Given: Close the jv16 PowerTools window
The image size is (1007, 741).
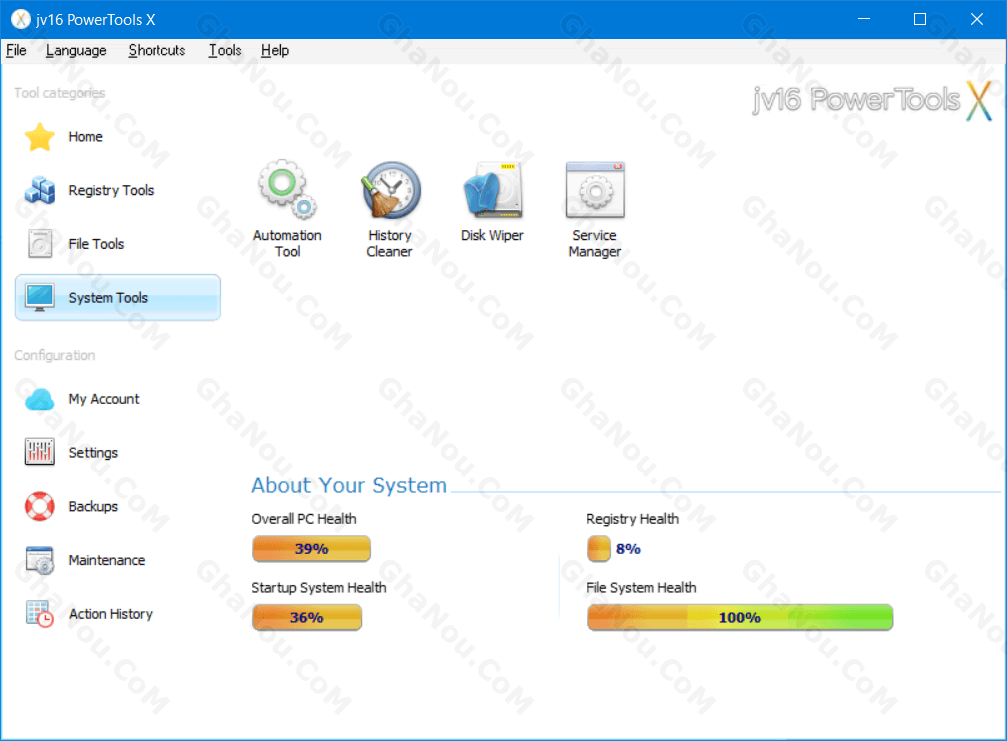Looking at the screenshot, I should pyautogui.click(x=976, y=19).
